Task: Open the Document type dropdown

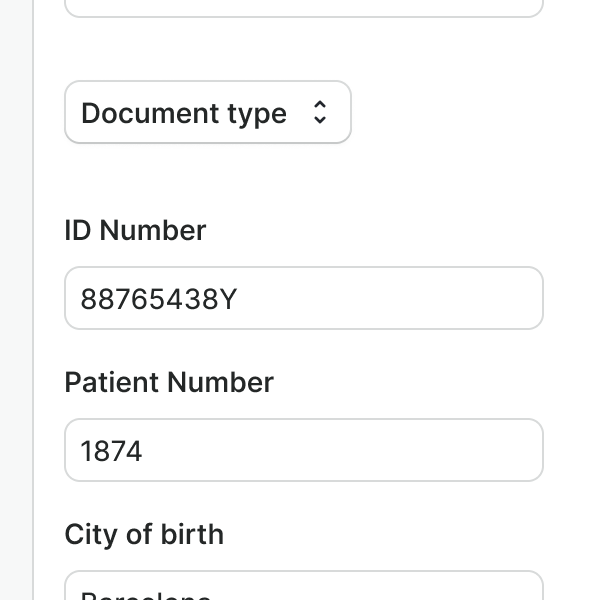Action: click(x=207, y=112)
